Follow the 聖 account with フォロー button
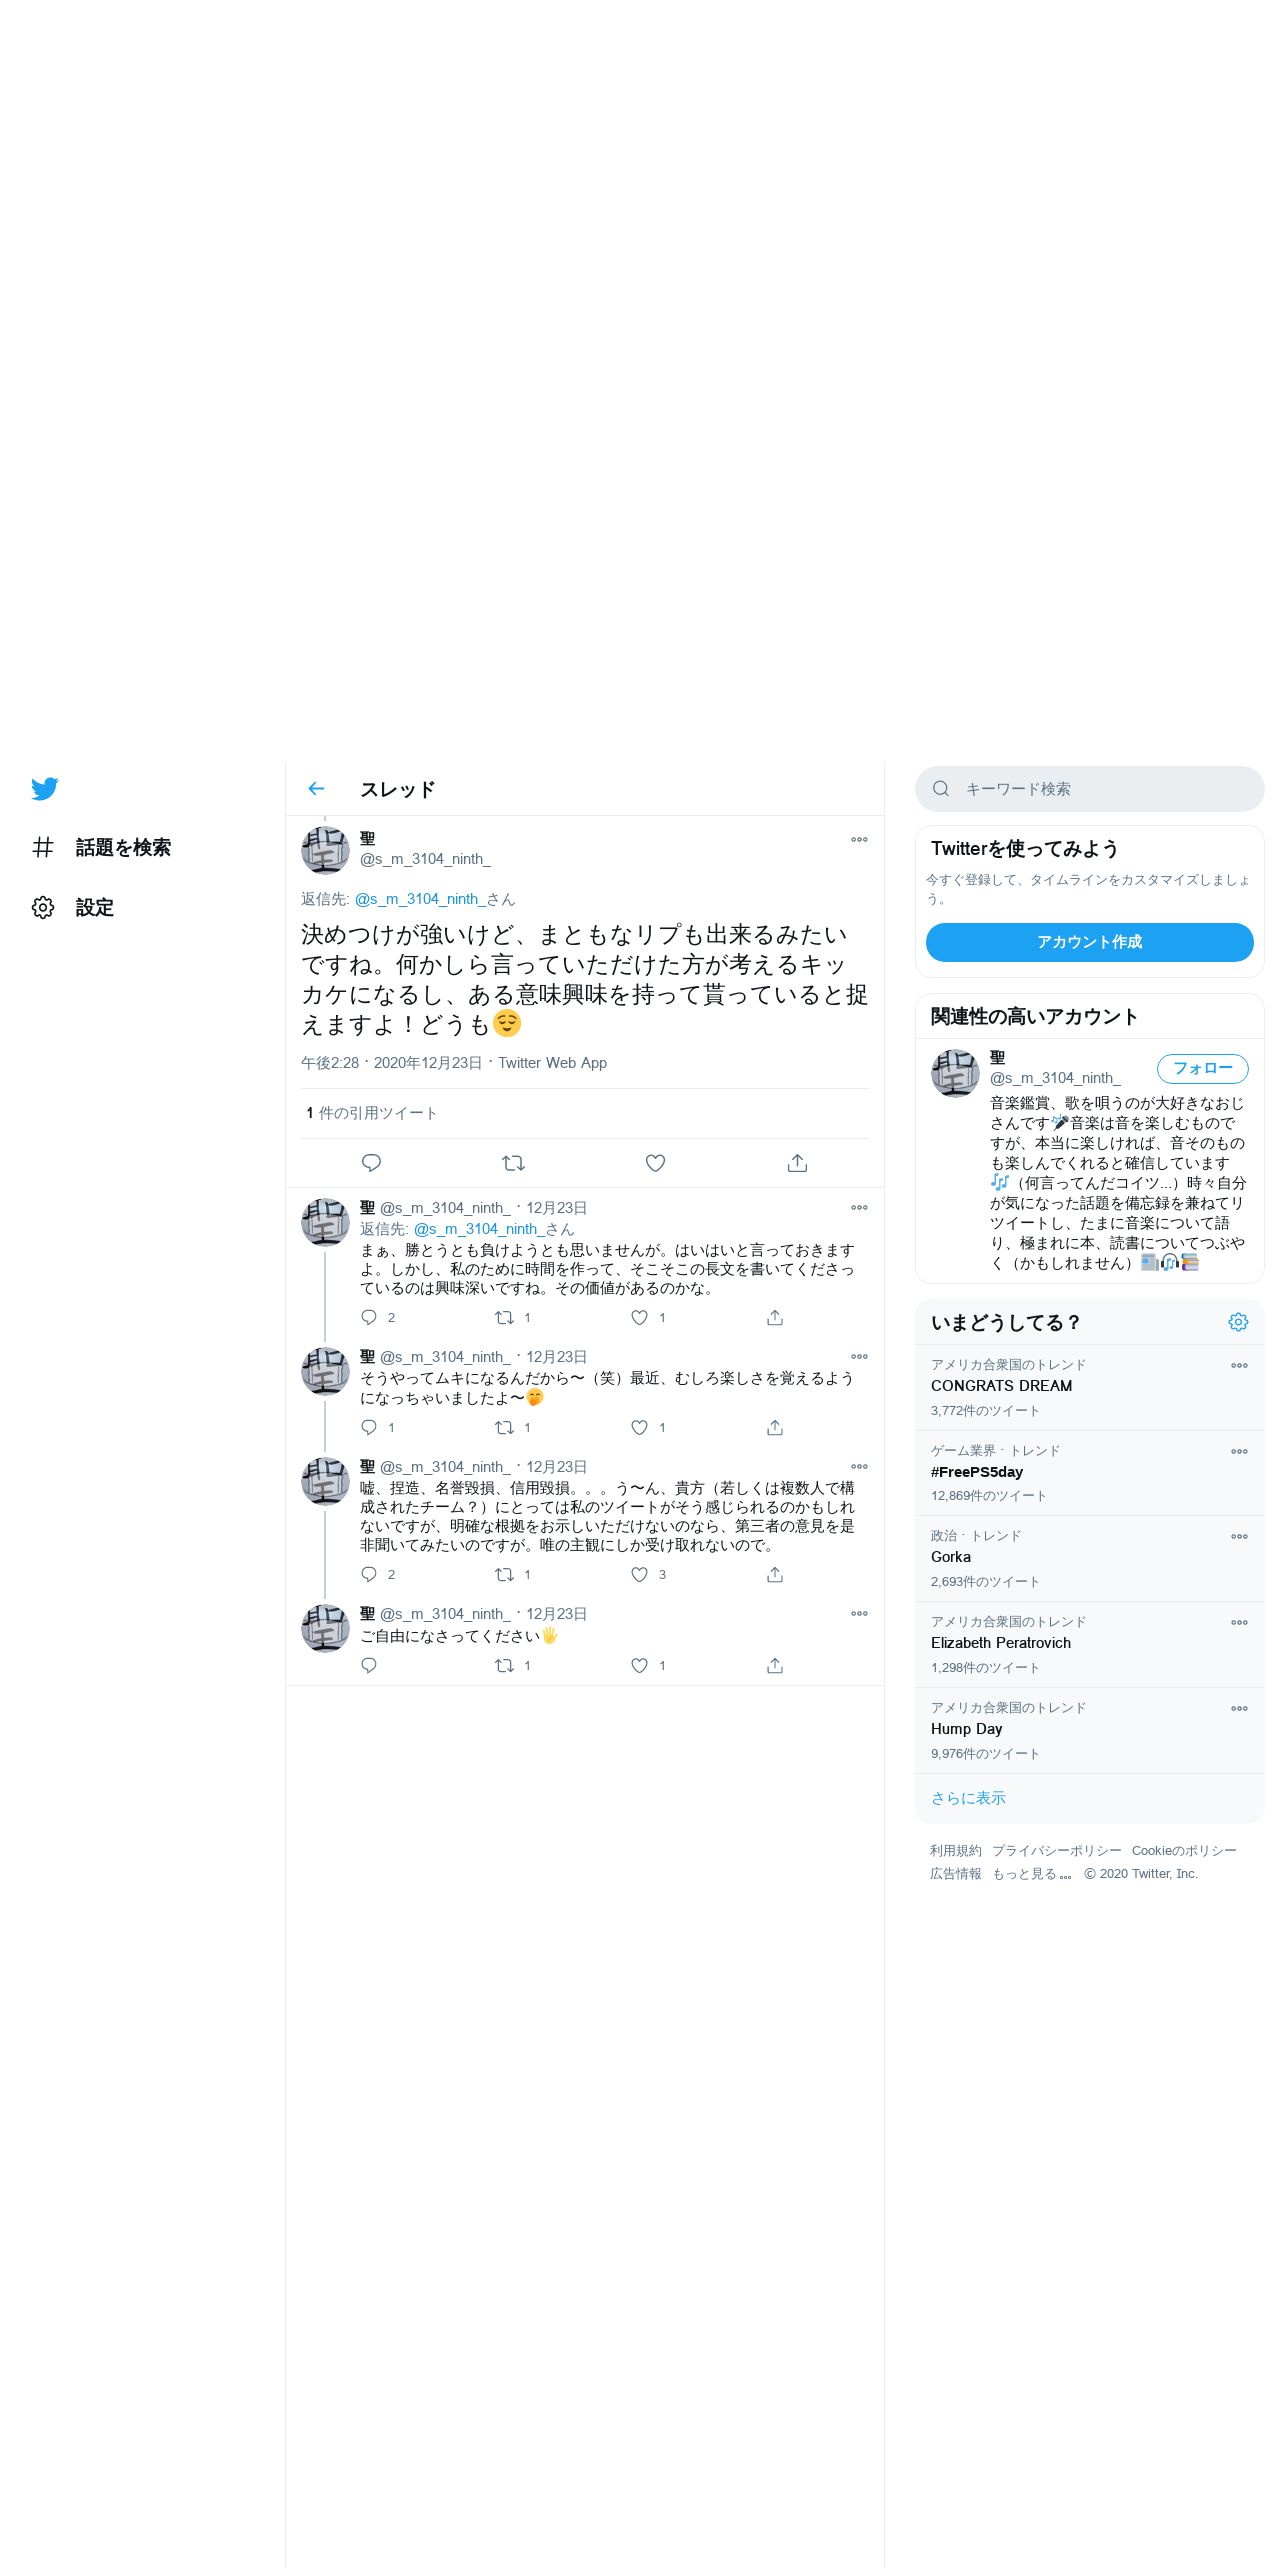The height and width of the screenshot is (2568, 1284). click(1202, 1069)
